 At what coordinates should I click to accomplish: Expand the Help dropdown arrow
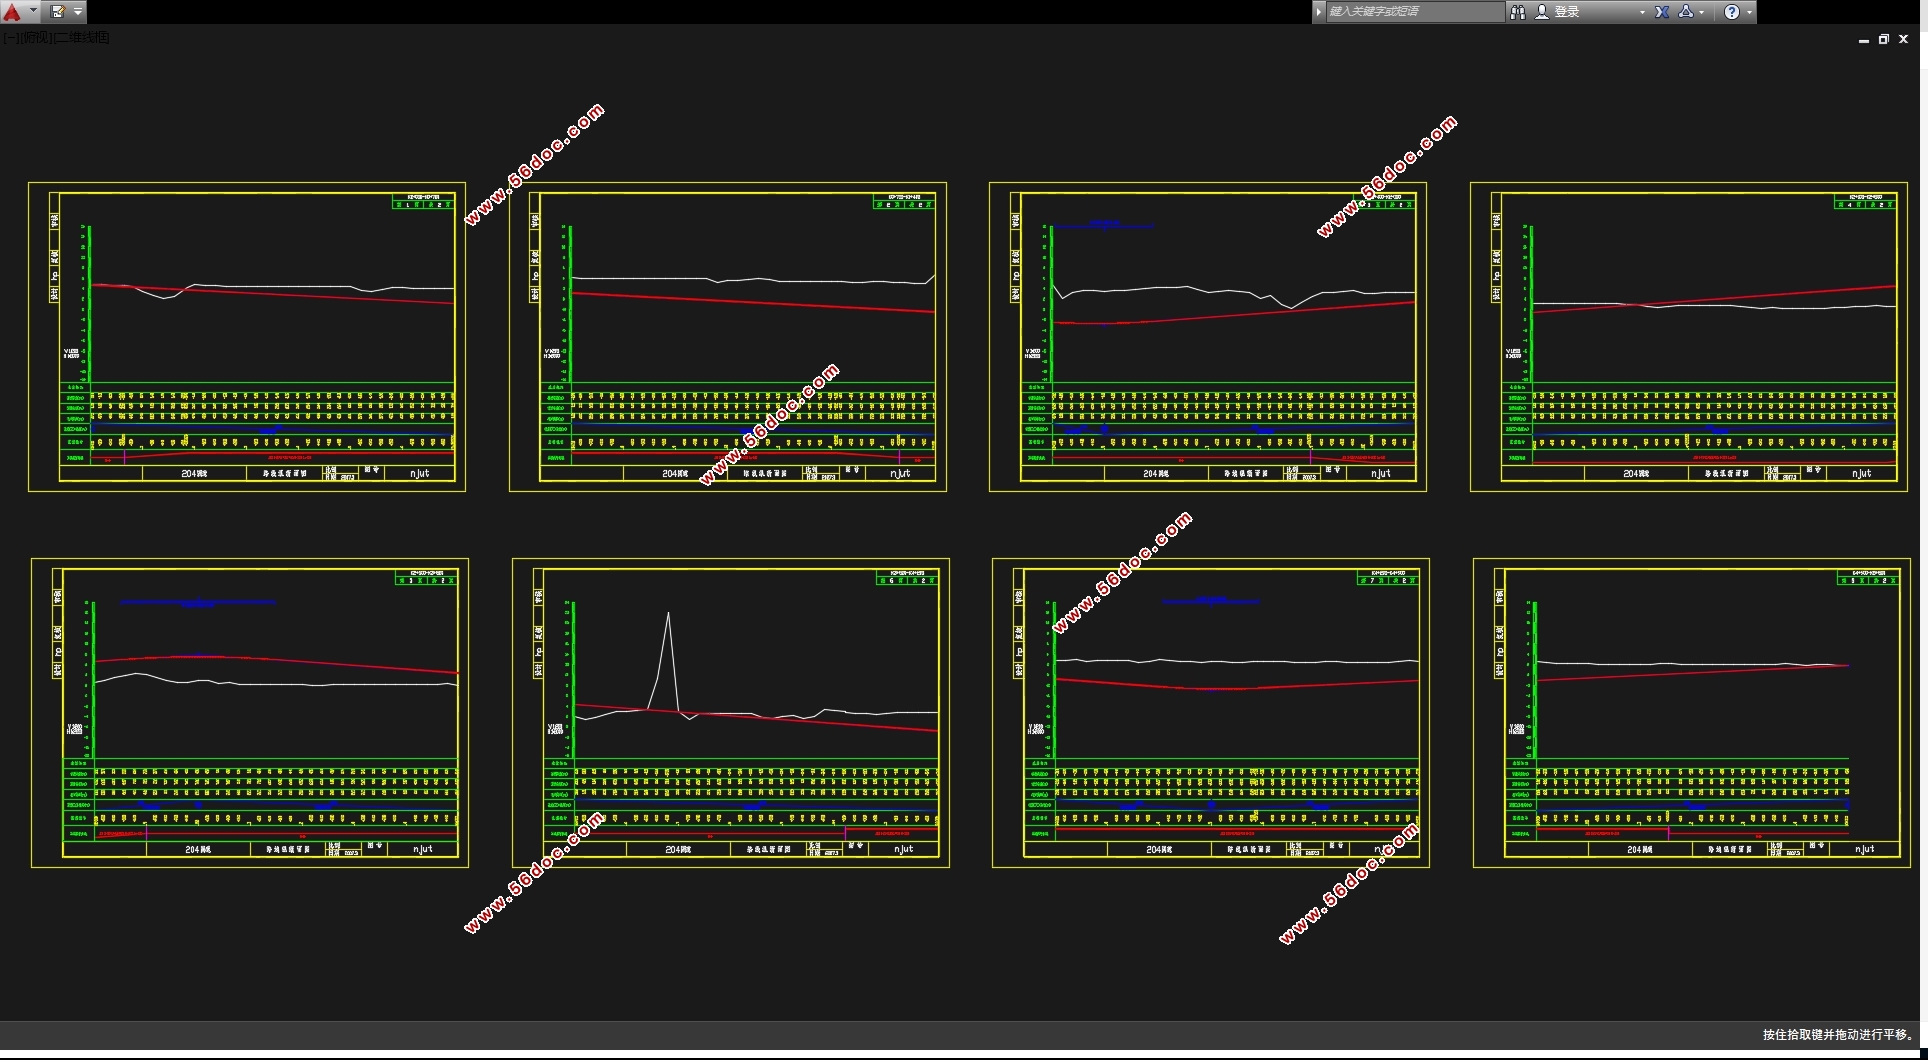(x=1749, y=12)
